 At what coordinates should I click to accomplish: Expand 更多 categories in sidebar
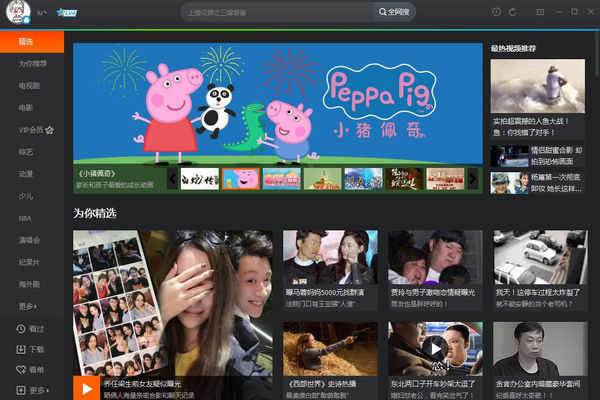point(28,306)
